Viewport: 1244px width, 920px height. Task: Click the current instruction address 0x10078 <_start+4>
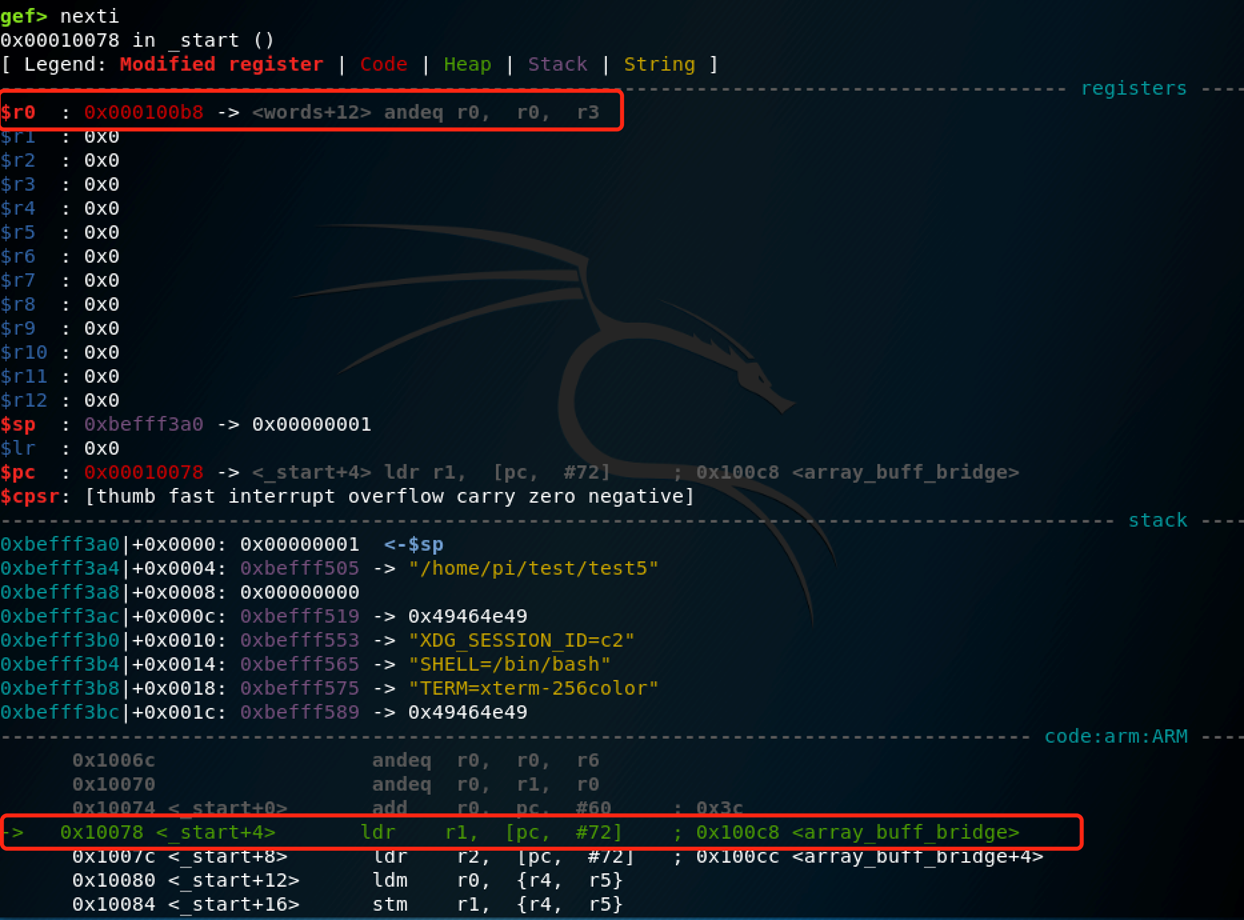pos(167,832)
